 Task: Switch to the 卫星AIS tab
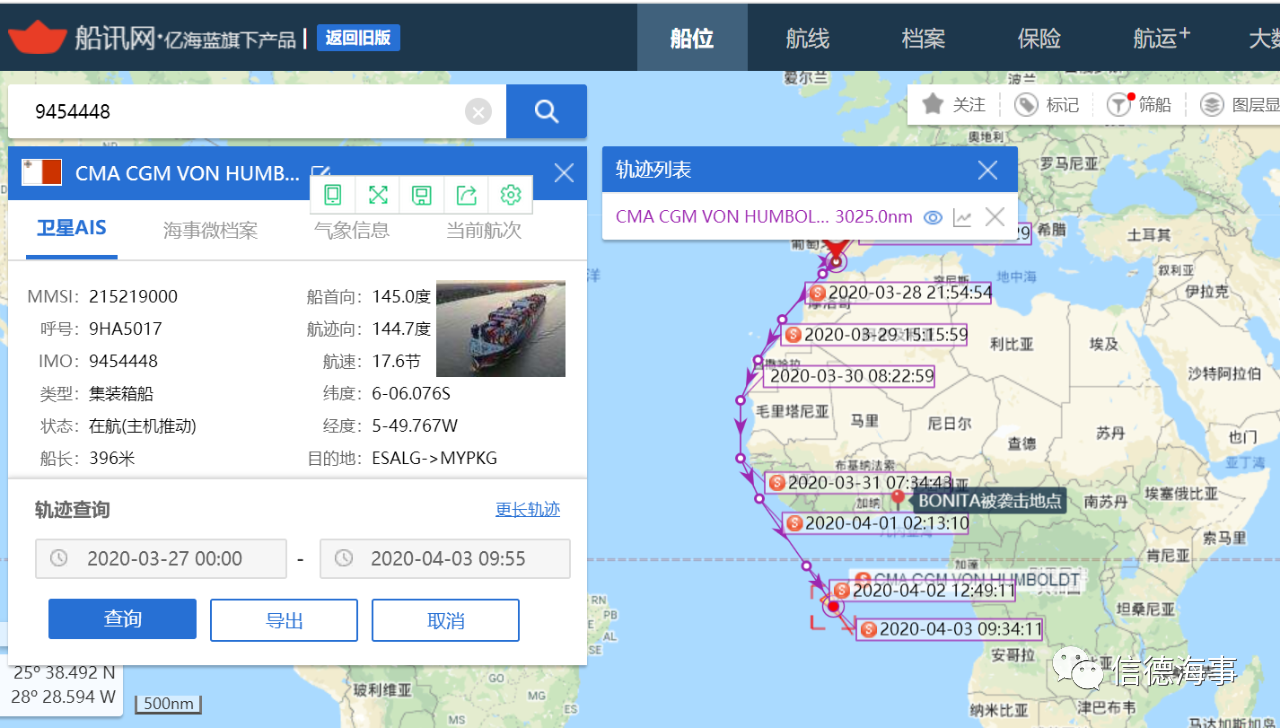[71, 229]
